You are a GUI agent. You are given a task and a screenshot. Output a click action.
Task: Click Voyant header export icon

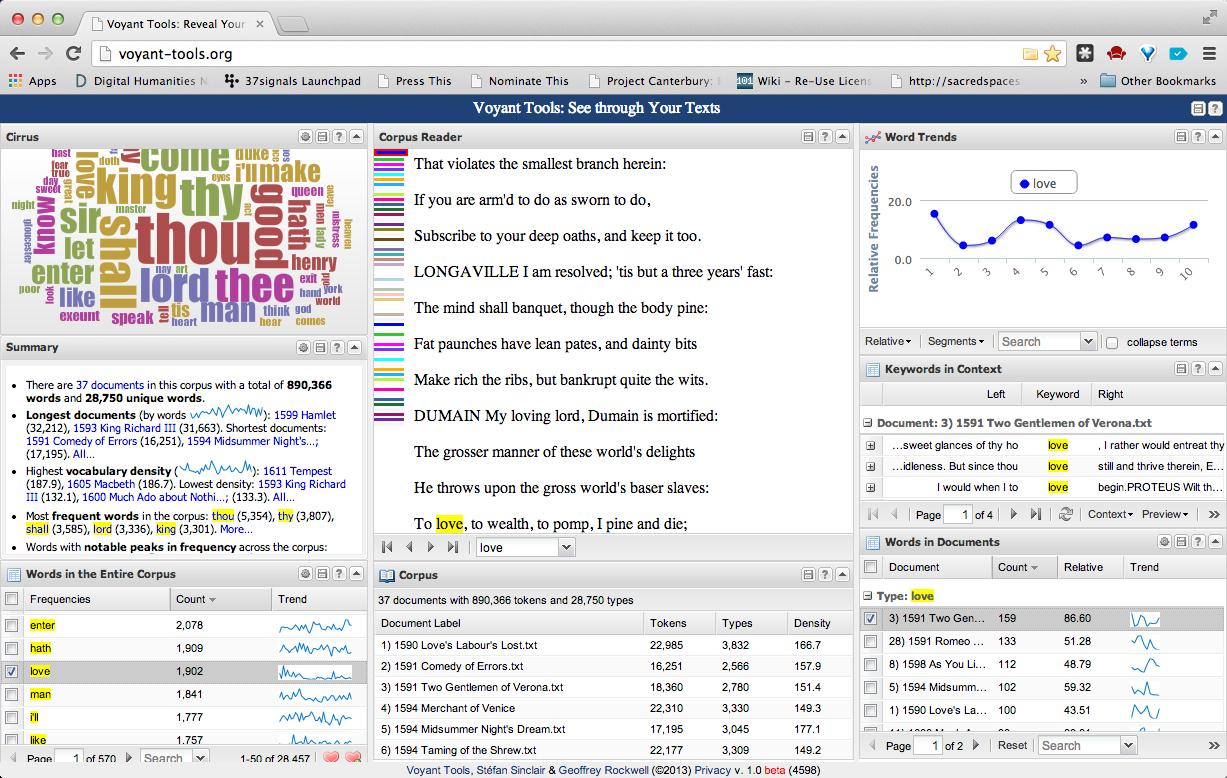pyautogui.click(x=1198, y=108)
